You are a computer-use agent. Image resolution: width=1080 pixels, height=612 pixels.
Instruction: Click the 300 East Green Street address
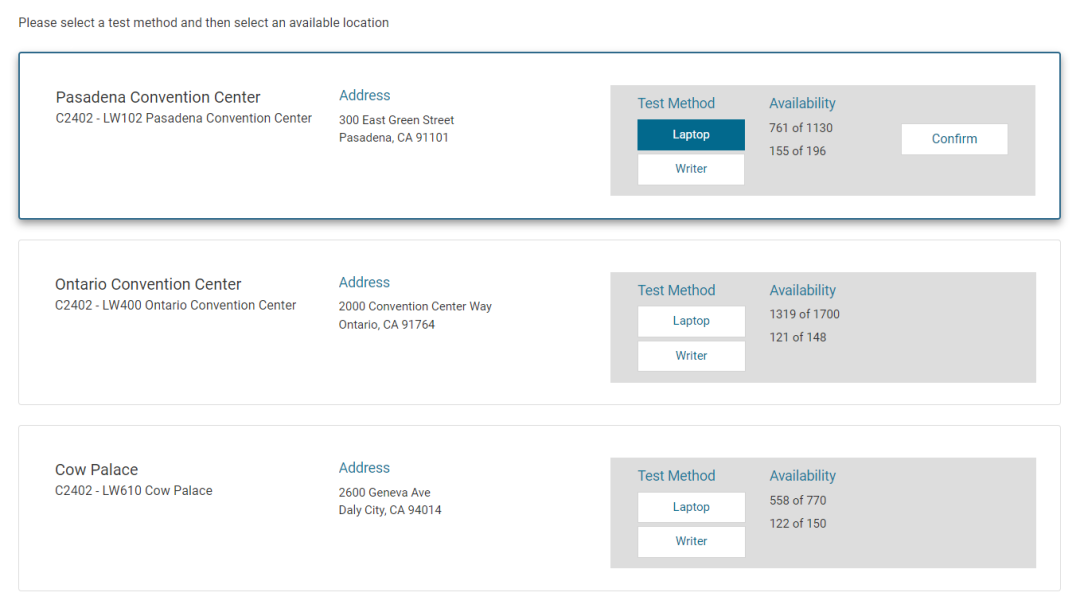396,120
